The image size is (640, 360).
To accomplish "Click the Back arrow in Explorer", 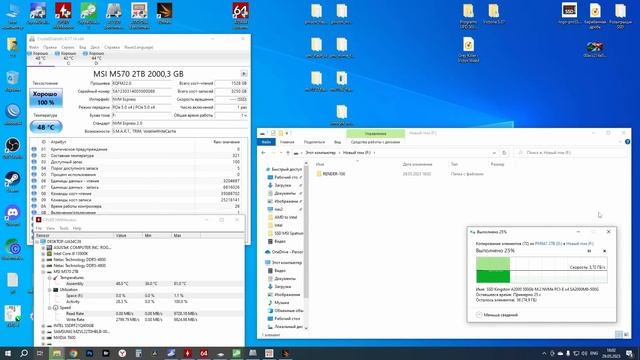I will coord(264,153).
